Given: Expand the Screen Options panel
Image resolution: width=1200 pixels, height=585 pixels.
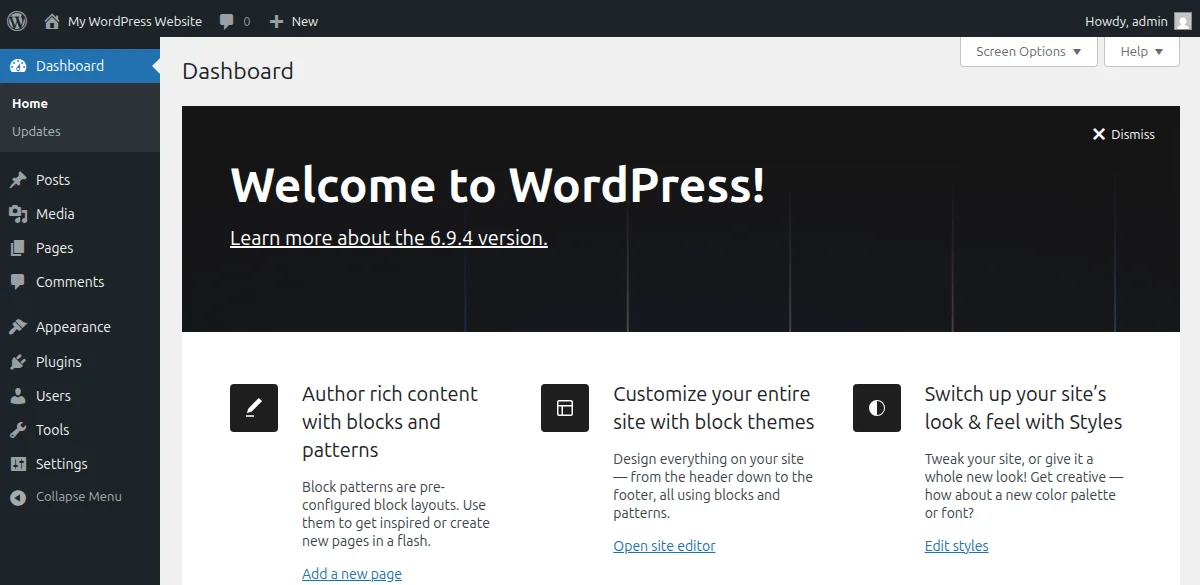Looking at the screenshot, I should pyautogui.click(x=1028, y=52).
